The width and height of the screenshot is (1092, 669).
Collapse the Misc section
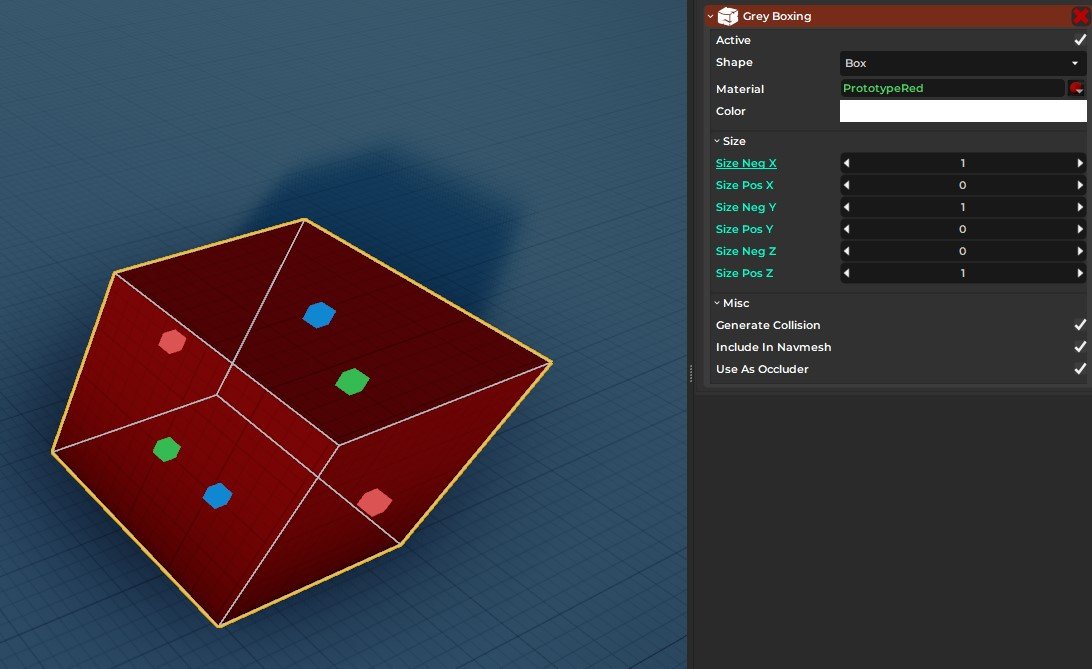coord(731,303)
